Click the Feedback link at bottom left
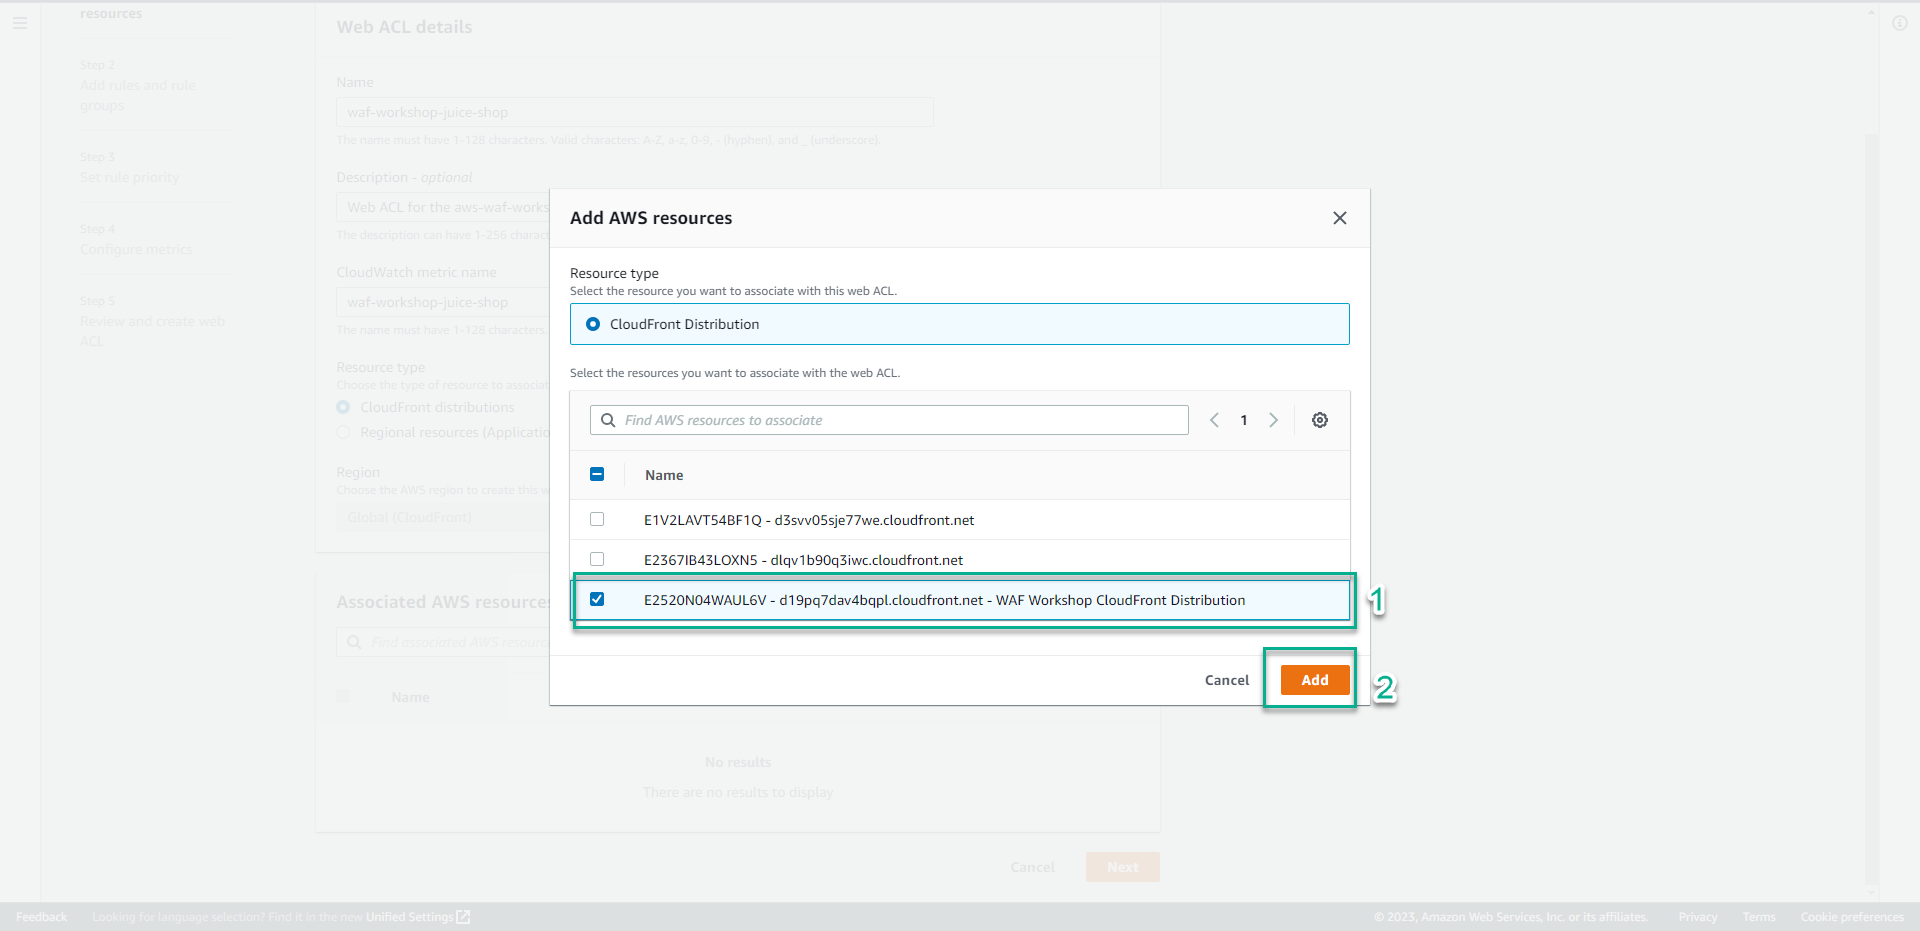The height and width of the screenshot is (931, 1920). (x=40, y=916)
